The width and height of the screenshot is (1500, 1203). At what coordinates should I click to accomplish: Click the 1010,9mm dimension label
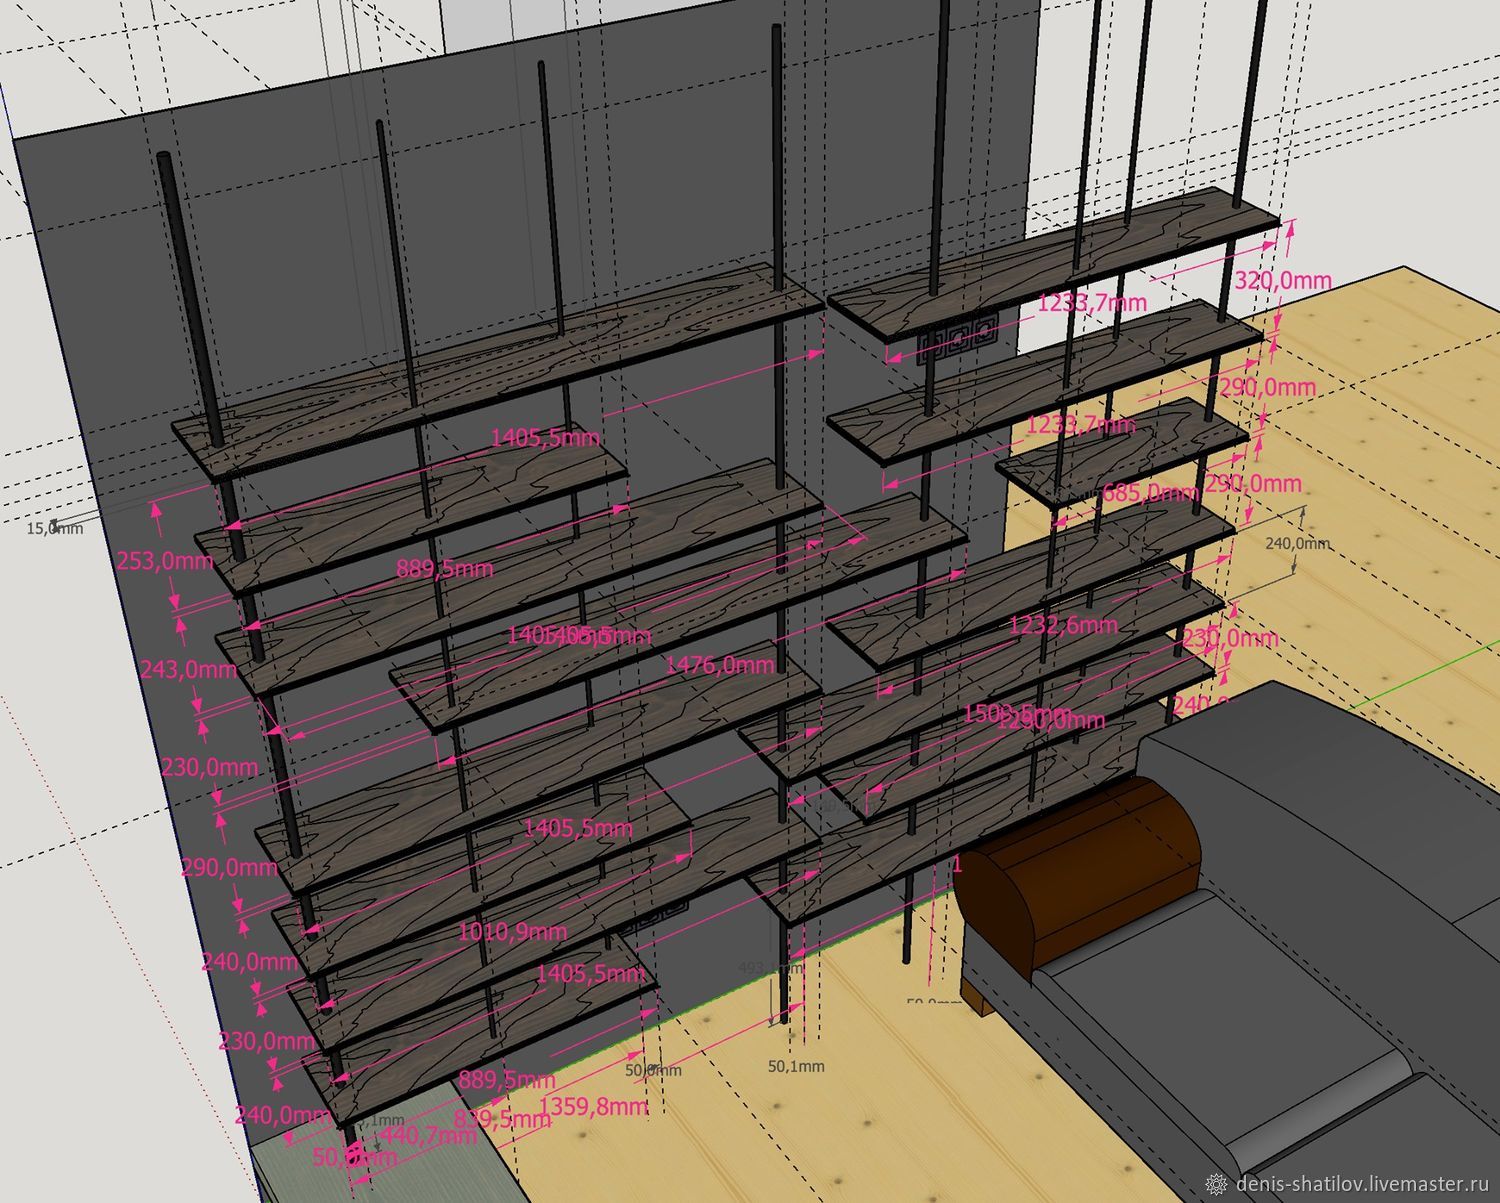[x=512, y=931]
